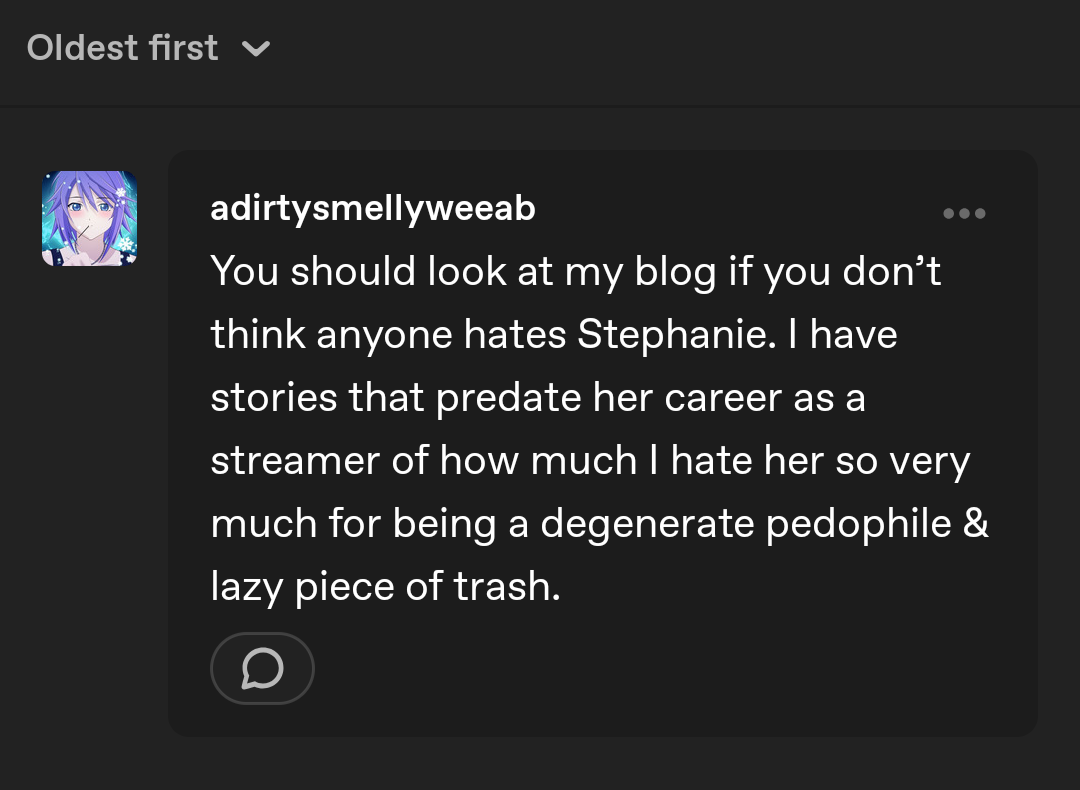This screenshot has width=1080, height=790.
Task: Change reply sort order from Oldest first
Action: (148, 48)
